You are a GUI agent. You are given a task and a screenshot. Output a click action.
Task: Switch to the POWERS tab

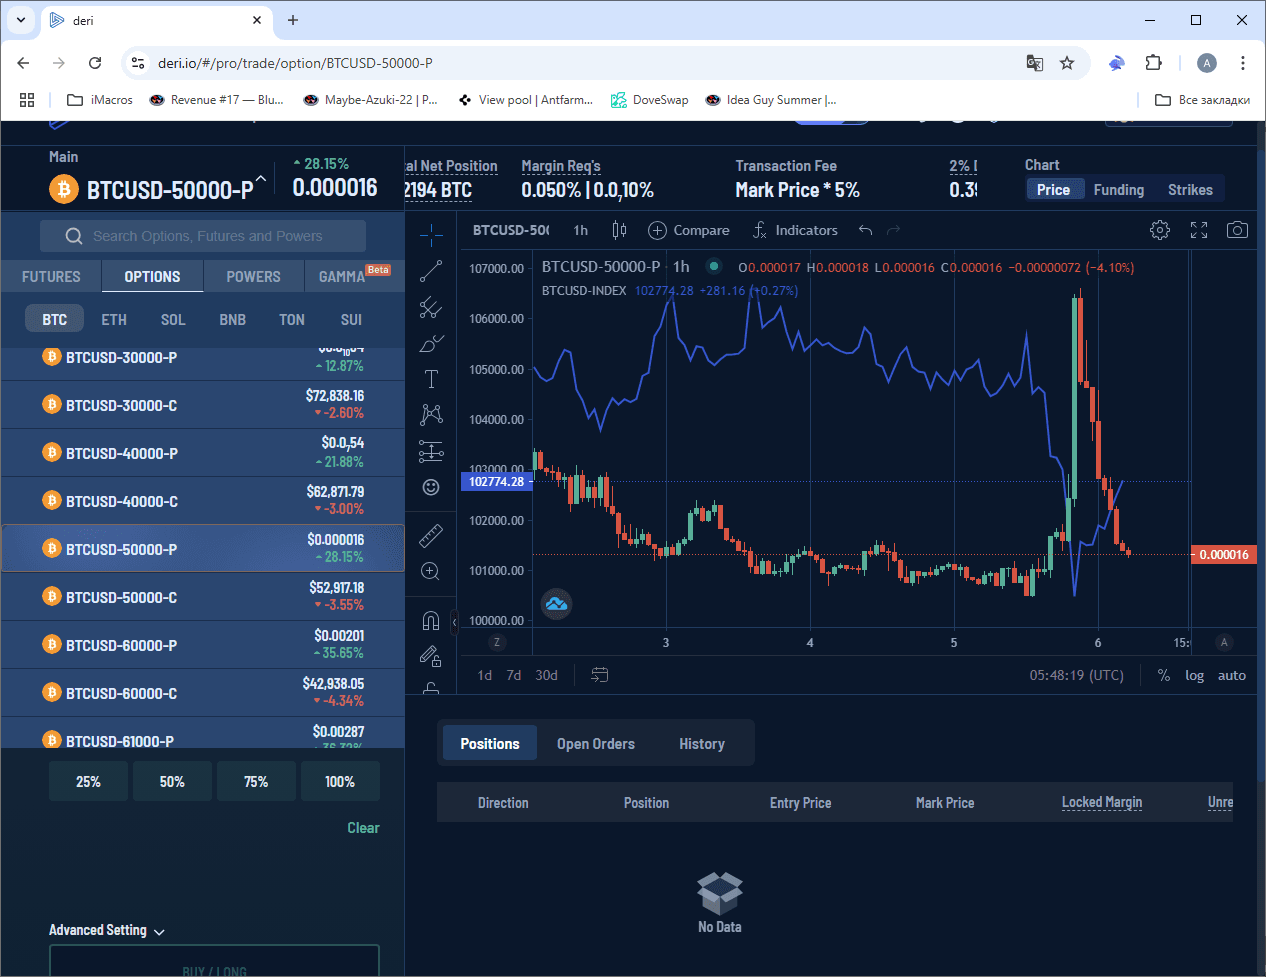coord(254,277)
